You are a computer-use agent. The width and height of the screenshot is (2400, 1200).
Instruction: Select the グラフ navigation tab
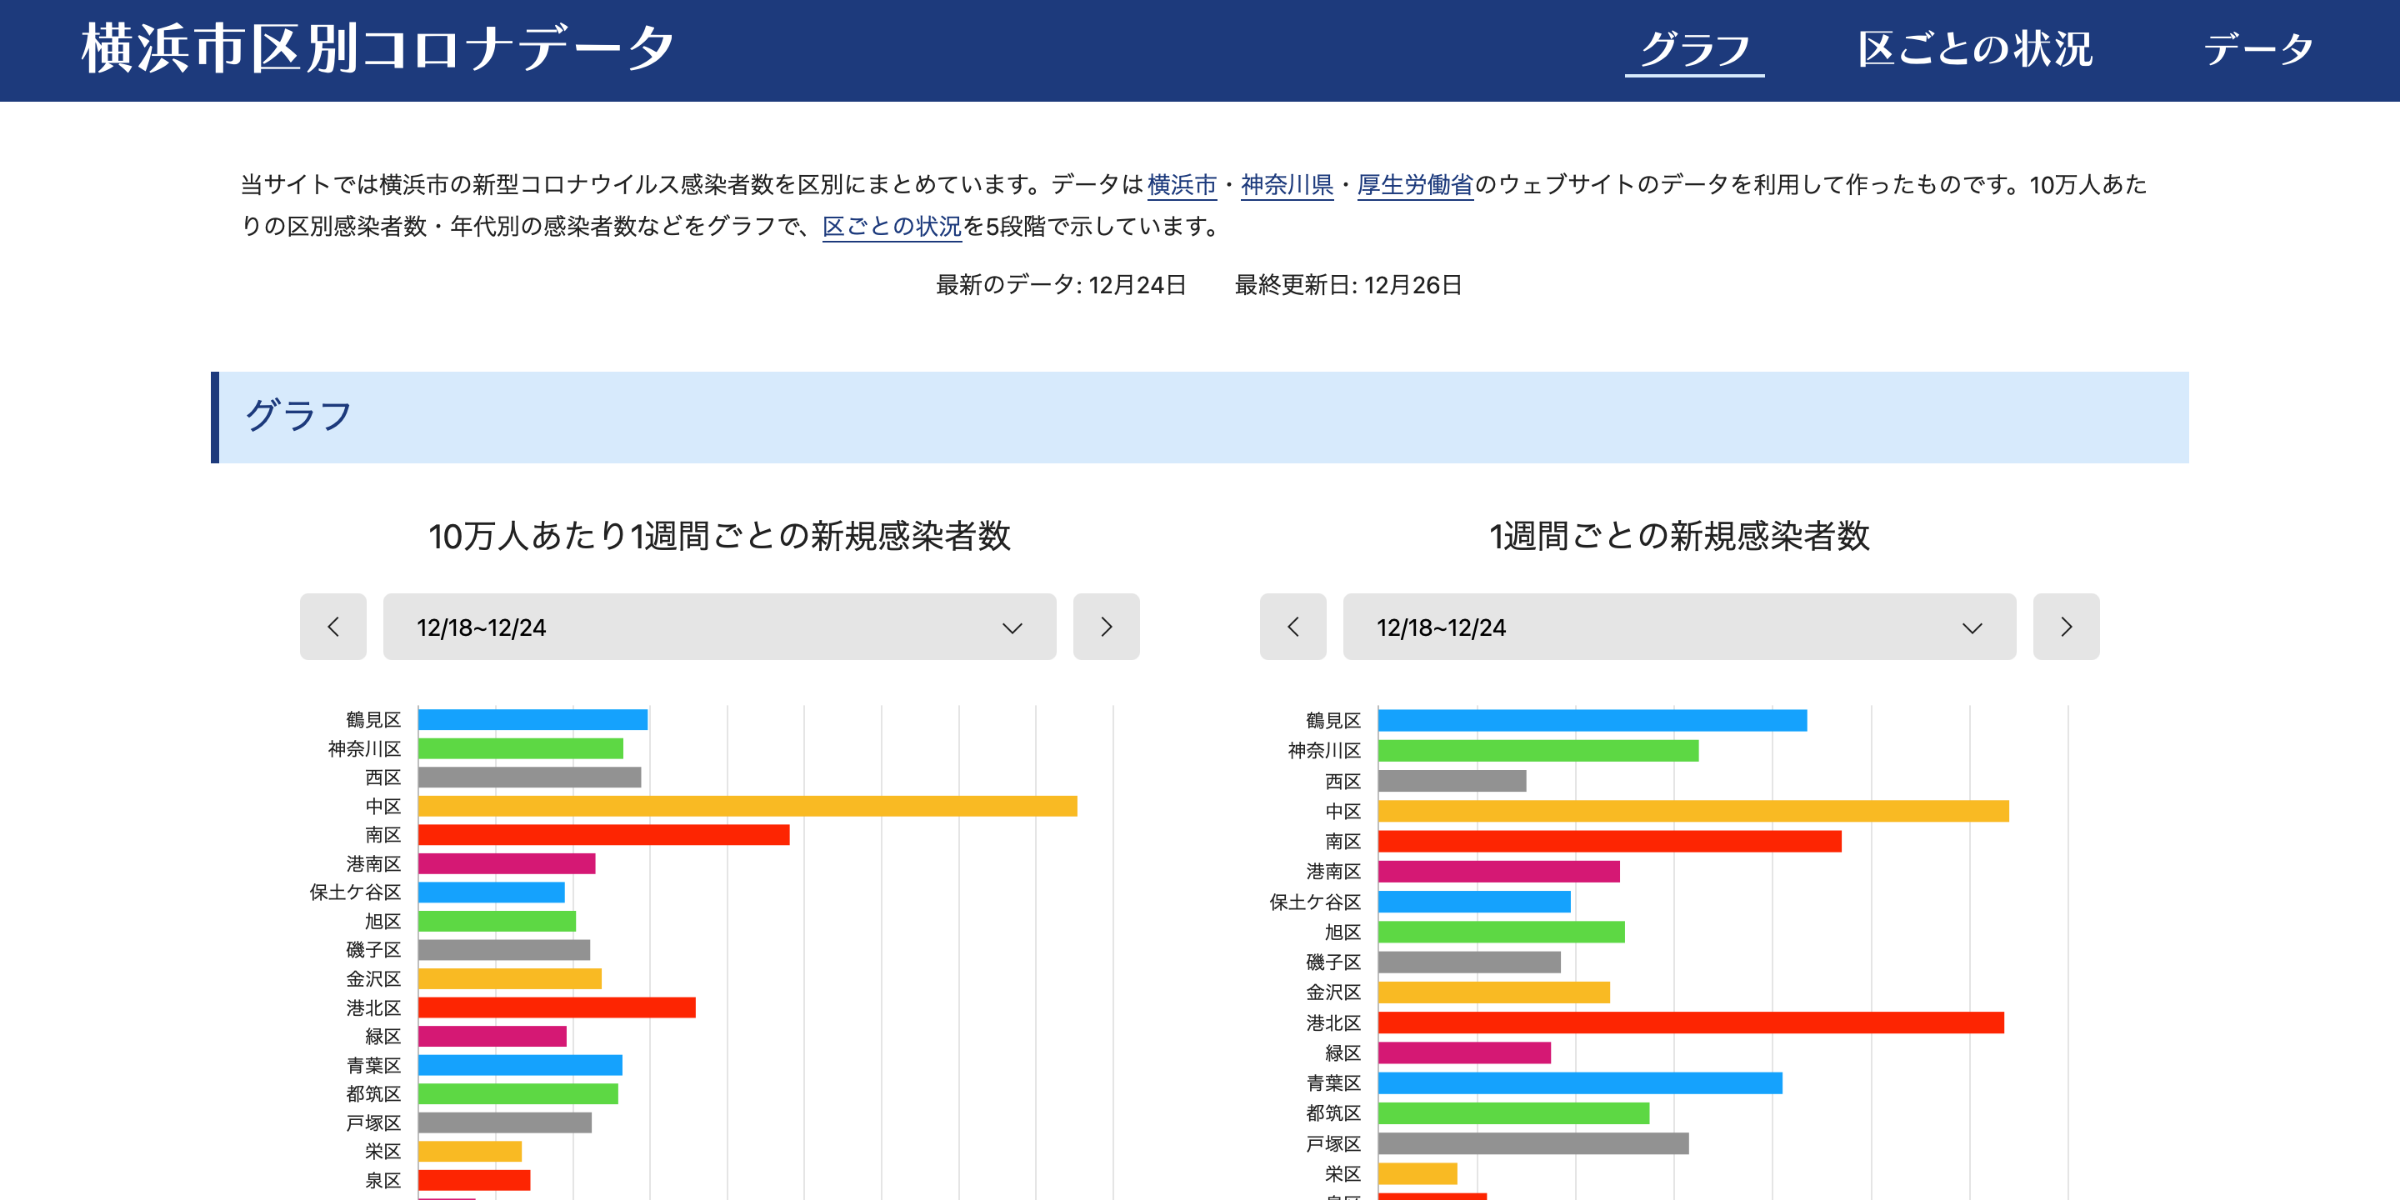[x=1694, y=49]
